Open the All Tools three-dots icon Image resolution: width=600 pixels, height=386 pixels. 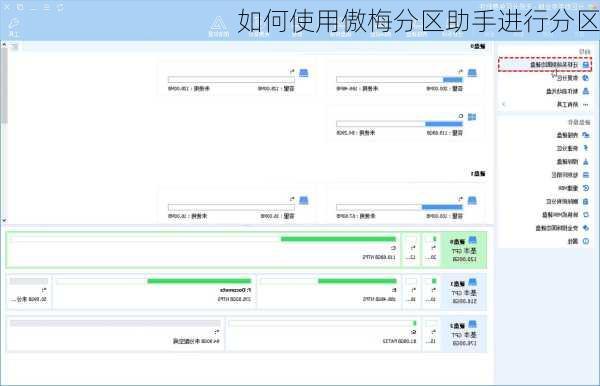pos(585,104)
